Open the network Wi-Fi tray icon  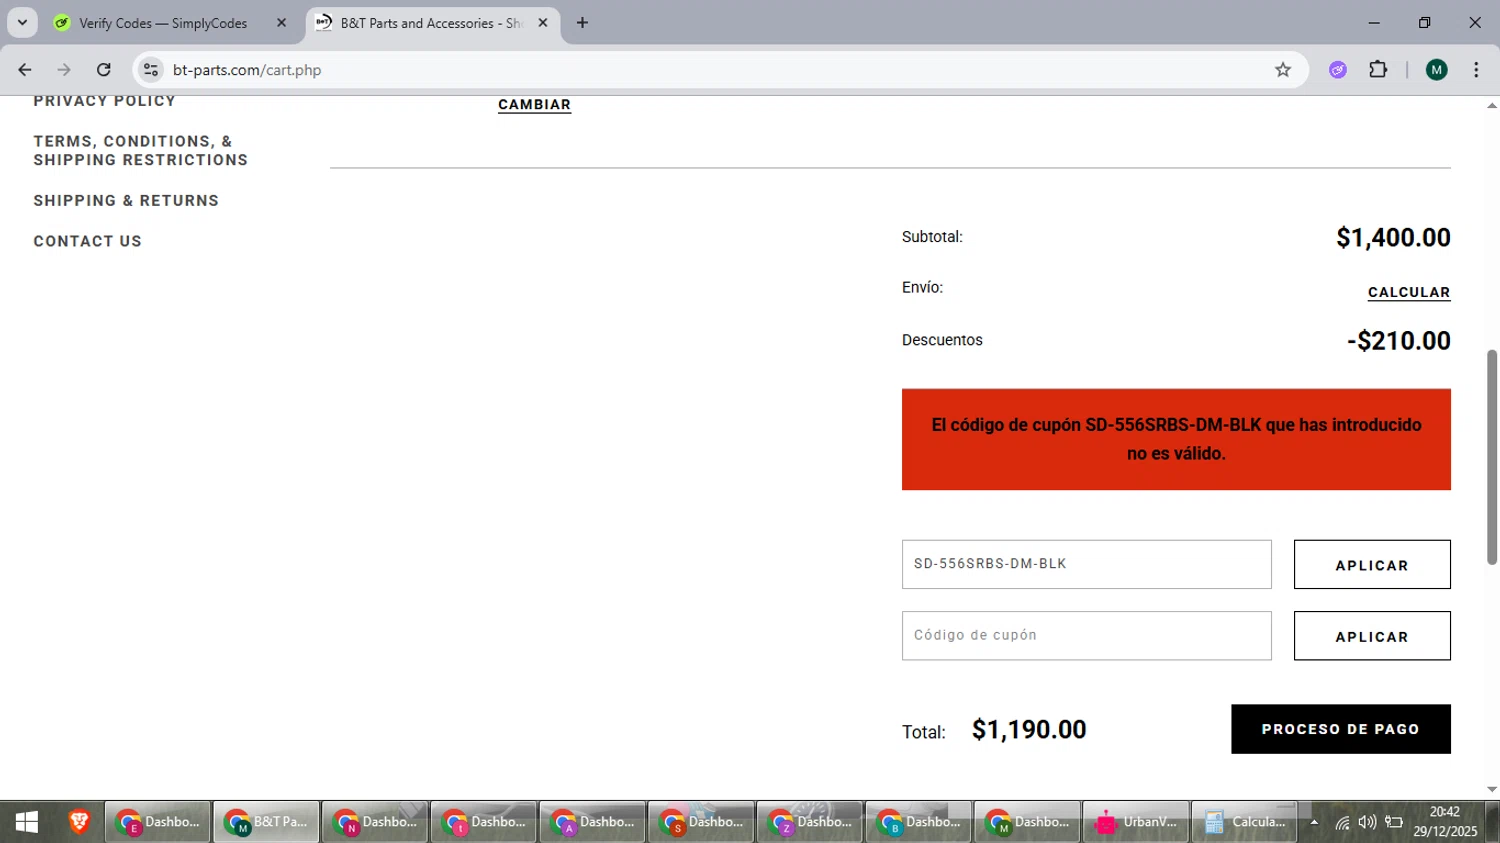point(1342,822)
